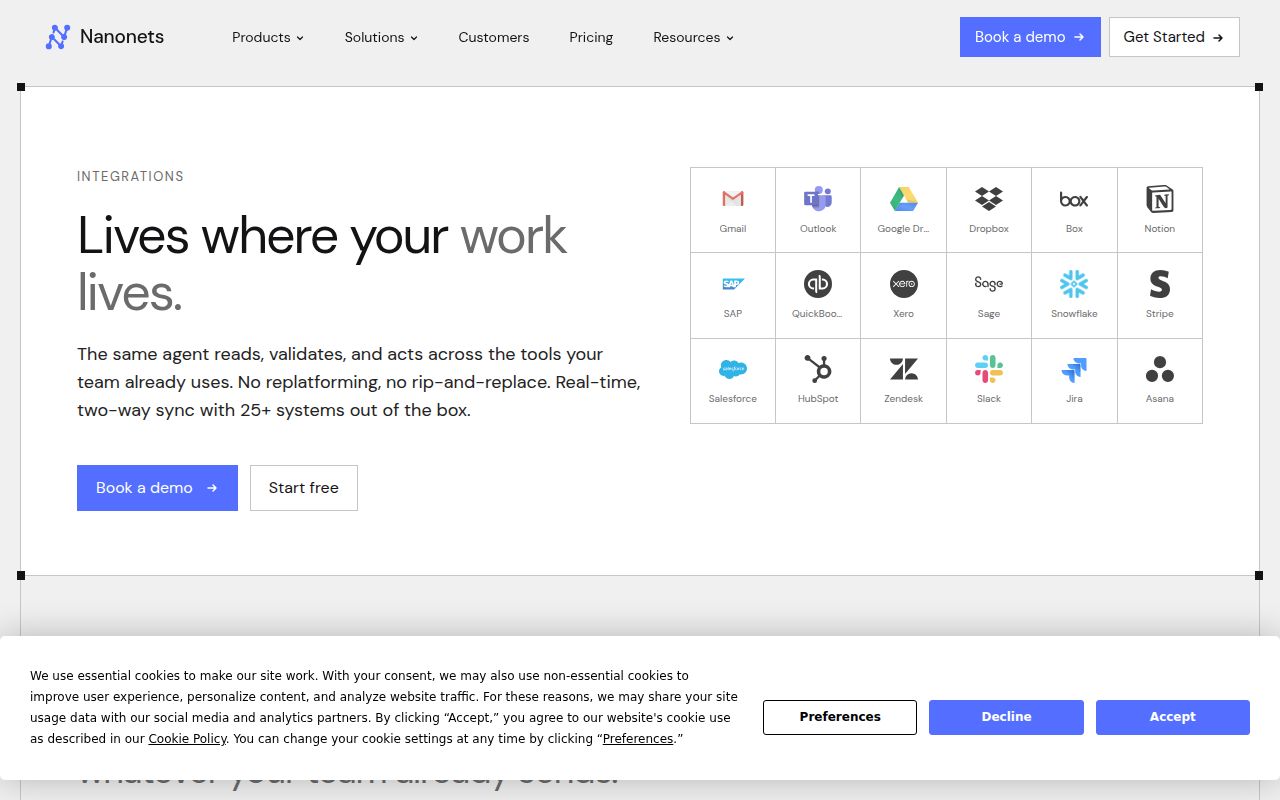Select the Snowflake integration icon

click(x=1074, y=284)
